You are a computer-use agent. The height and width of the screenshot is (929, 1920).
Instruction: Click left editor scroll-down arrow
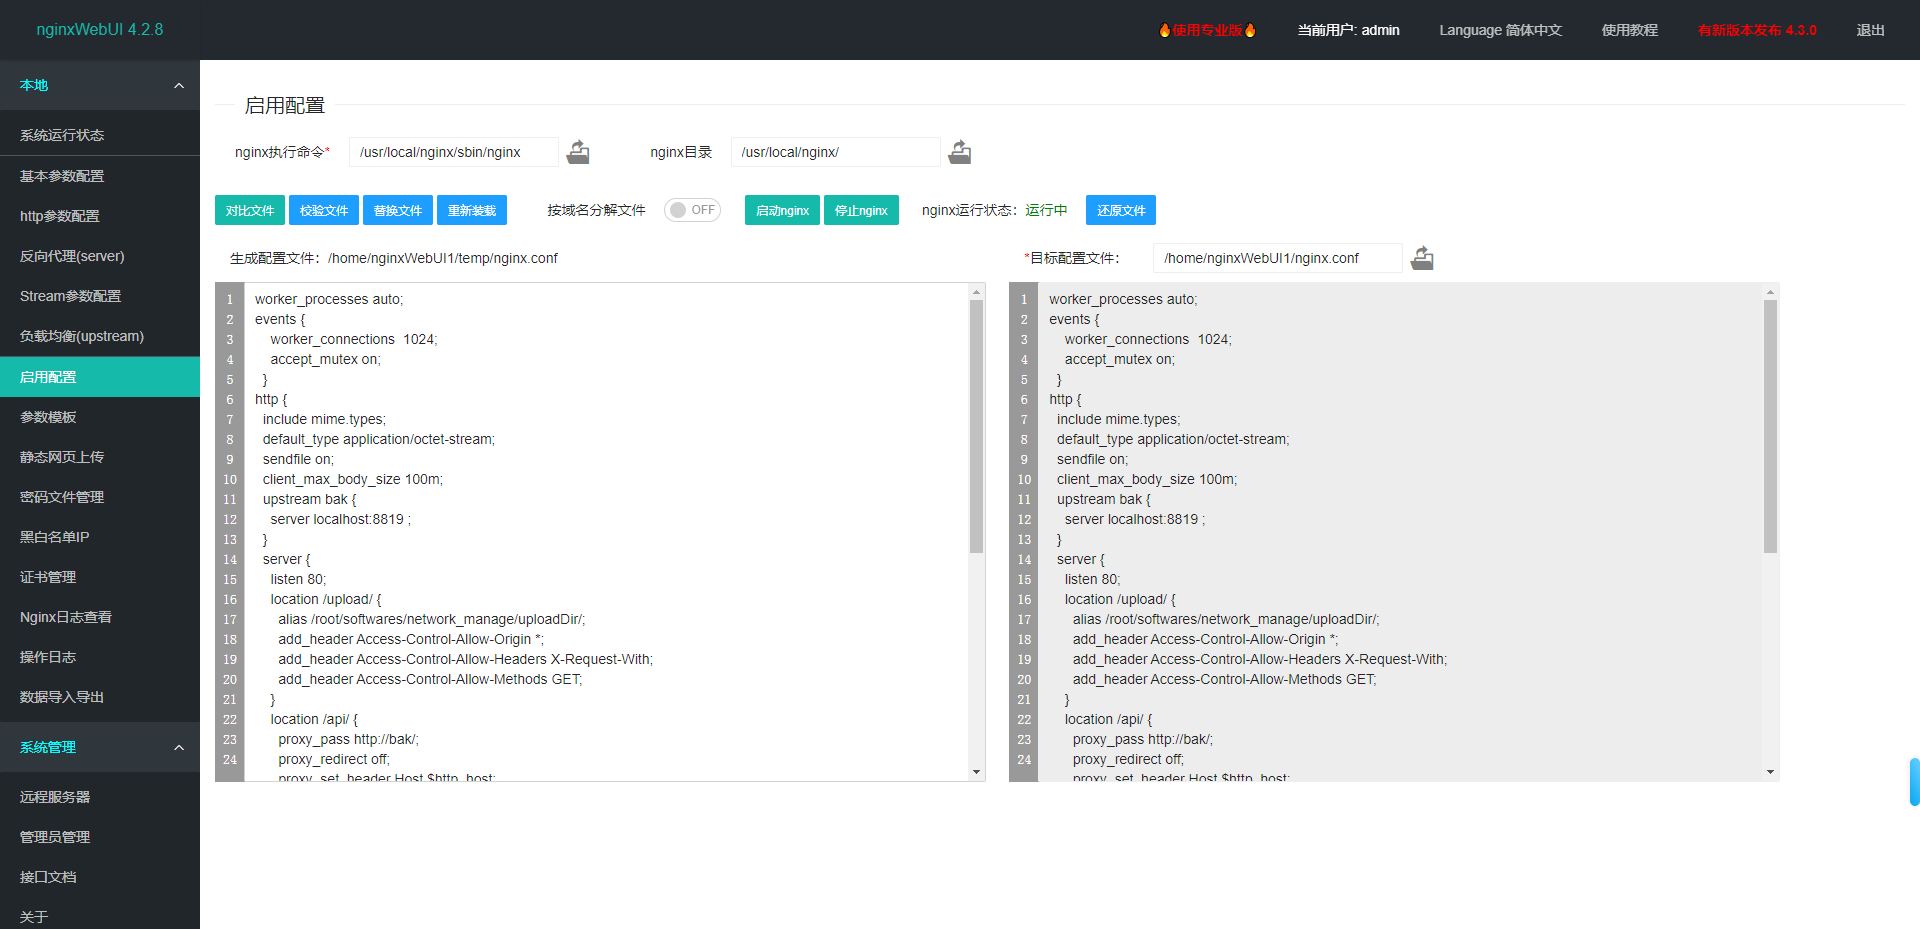pos(977,772)
